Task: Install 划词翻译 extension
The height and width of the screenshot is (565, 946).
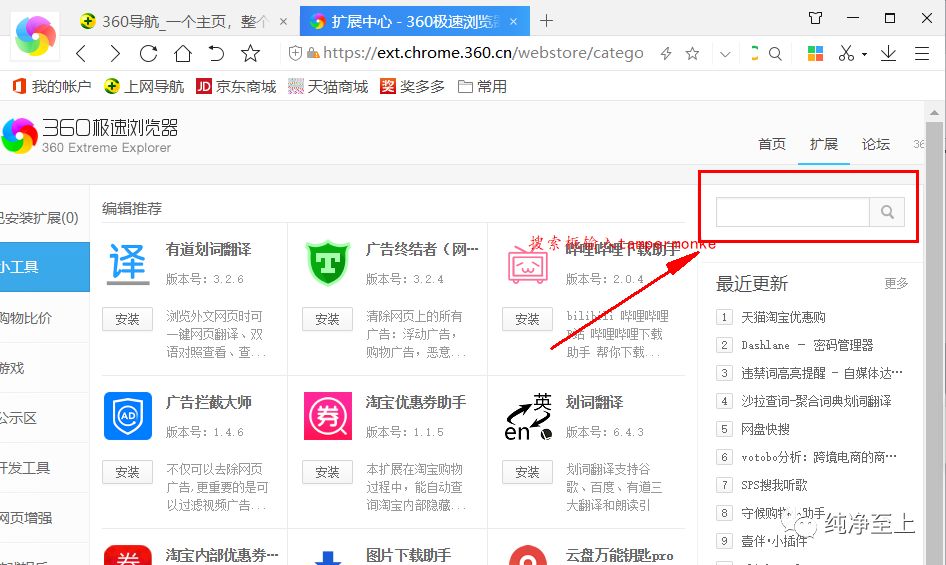Action: 527,472
